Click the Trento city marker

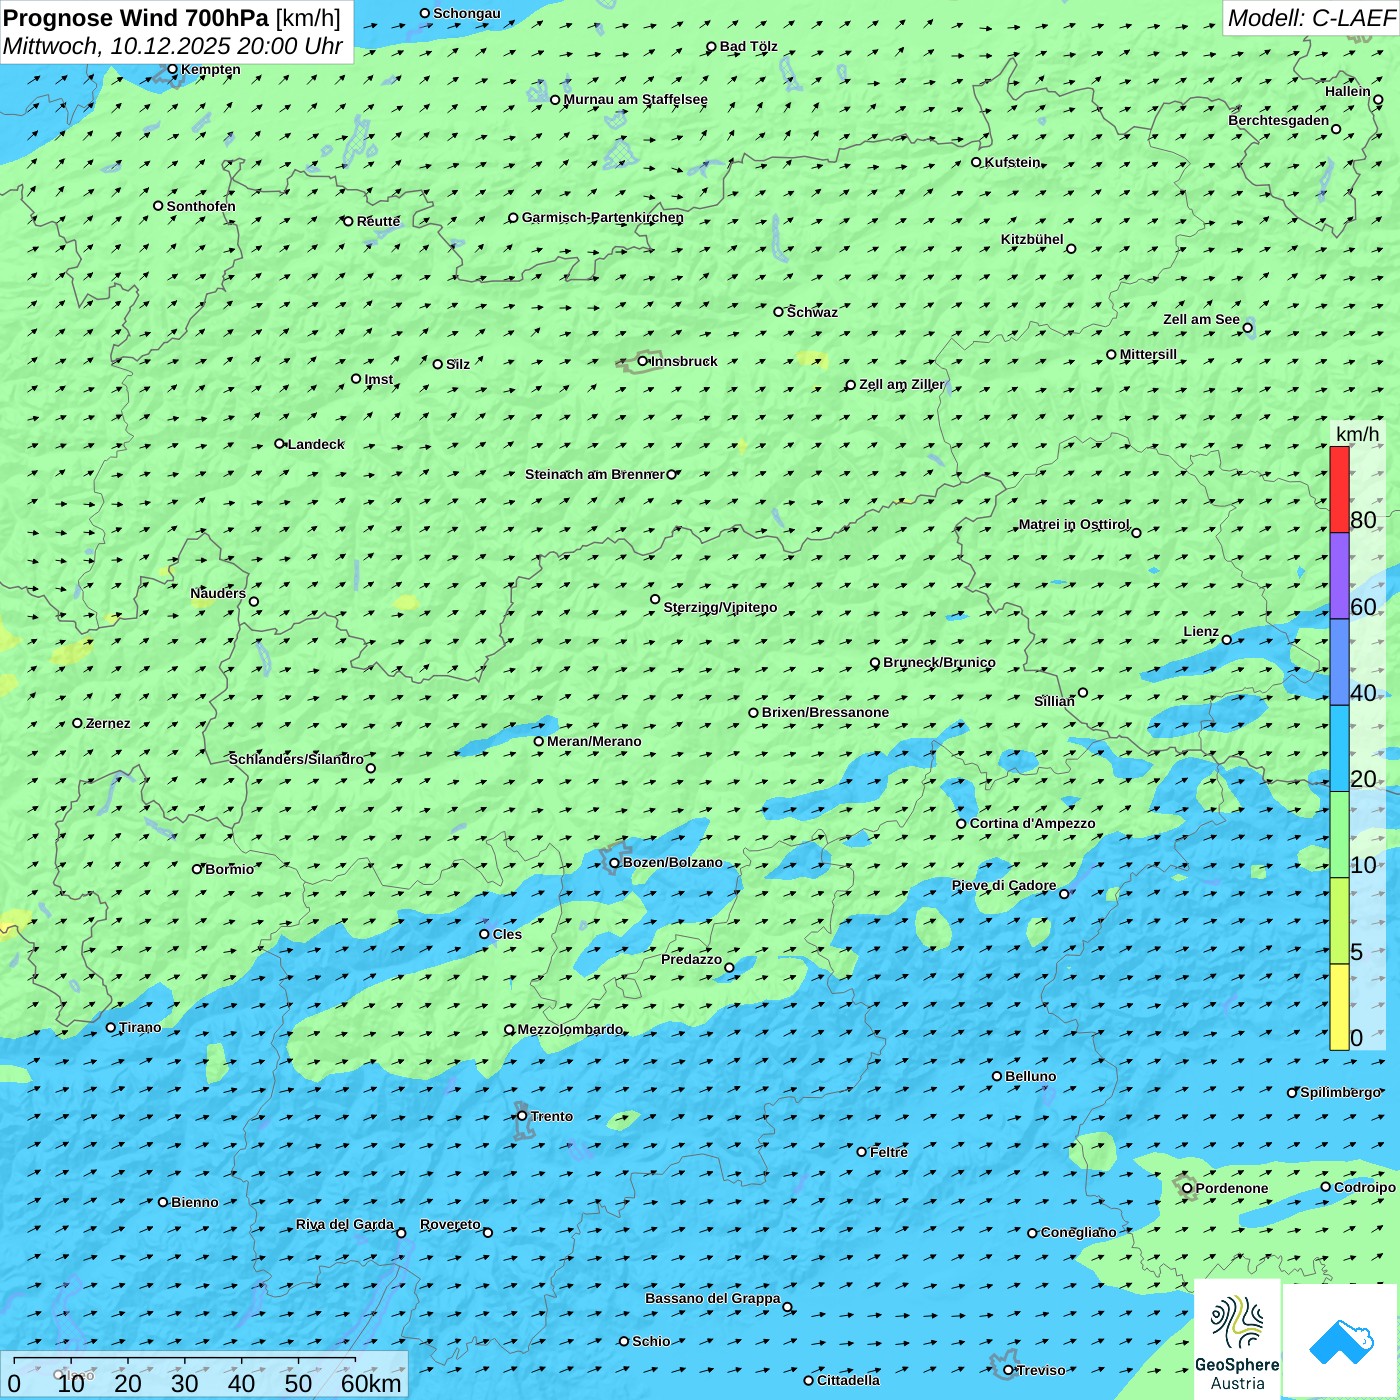[522, 1116]
